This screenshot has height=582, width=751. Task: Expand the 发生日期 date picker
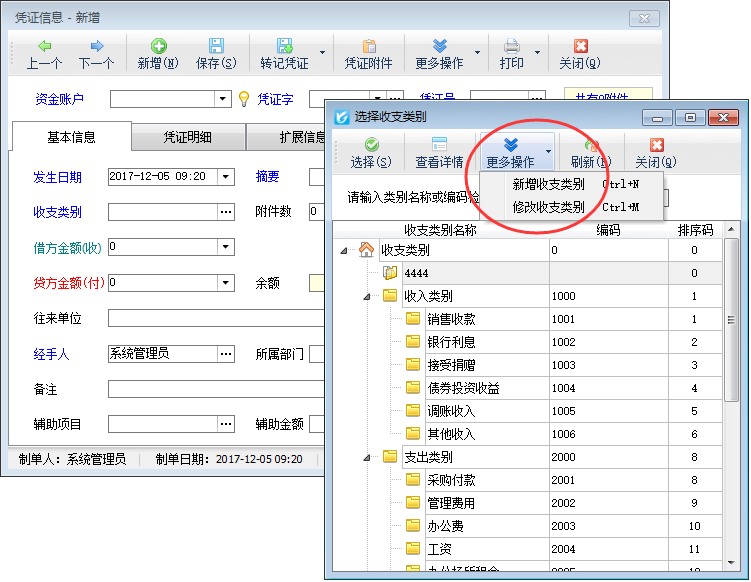pos(226,177)
